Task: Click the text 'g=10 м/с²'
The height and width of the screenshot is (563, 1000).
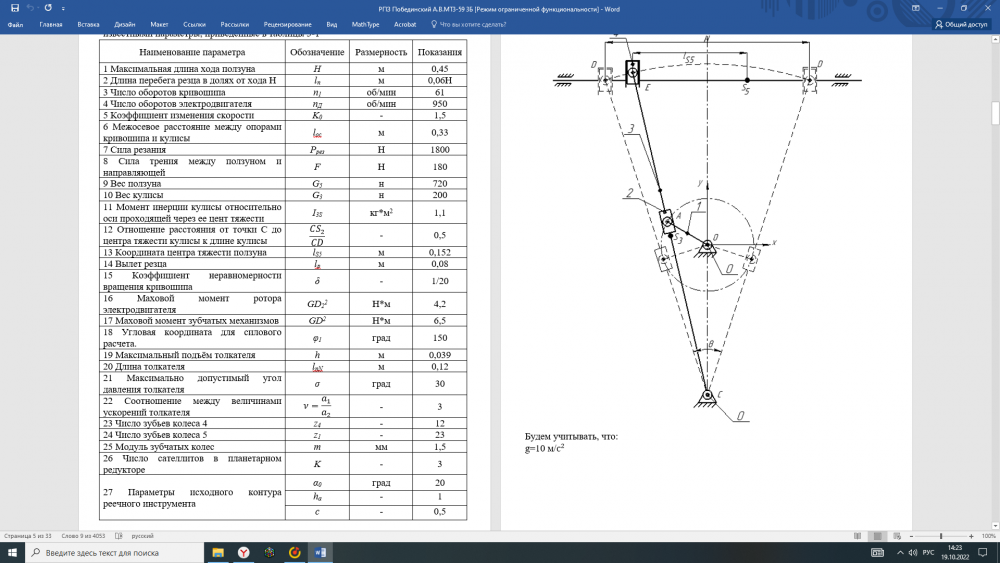Action: click(x=544, y=448)
